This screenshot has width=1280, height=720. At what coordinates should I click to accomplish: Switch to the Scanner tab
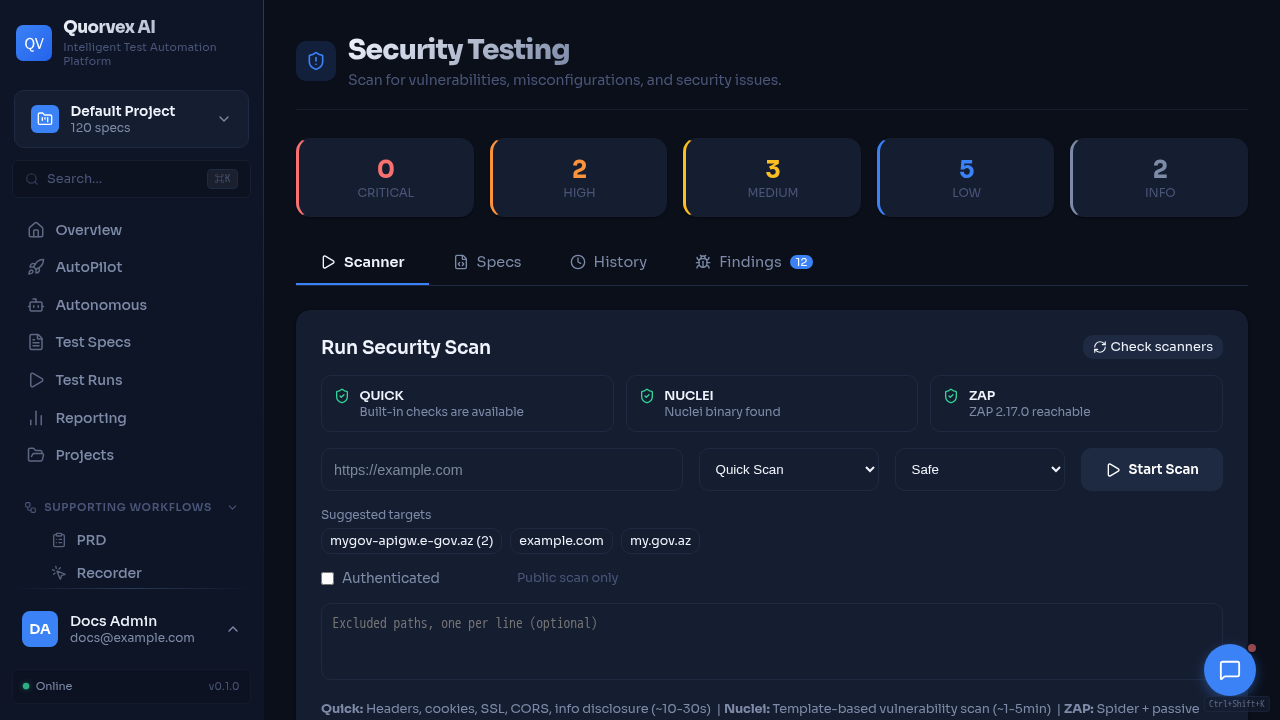pos(362,262)
